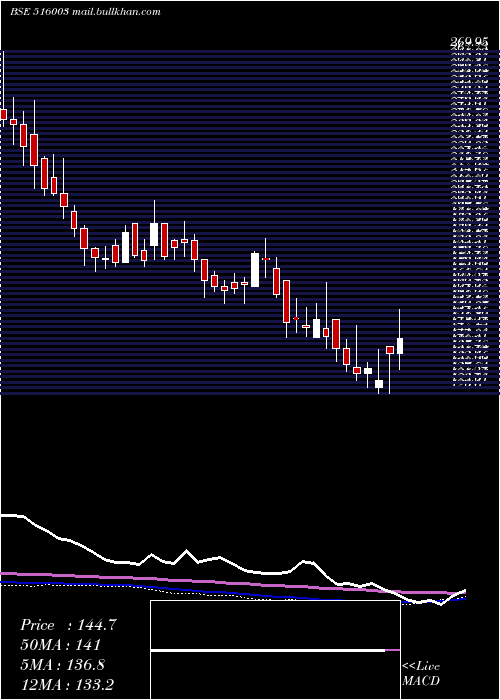
Task: Click the '50MA : 141' readout
Action: click(x=60, y=645)
